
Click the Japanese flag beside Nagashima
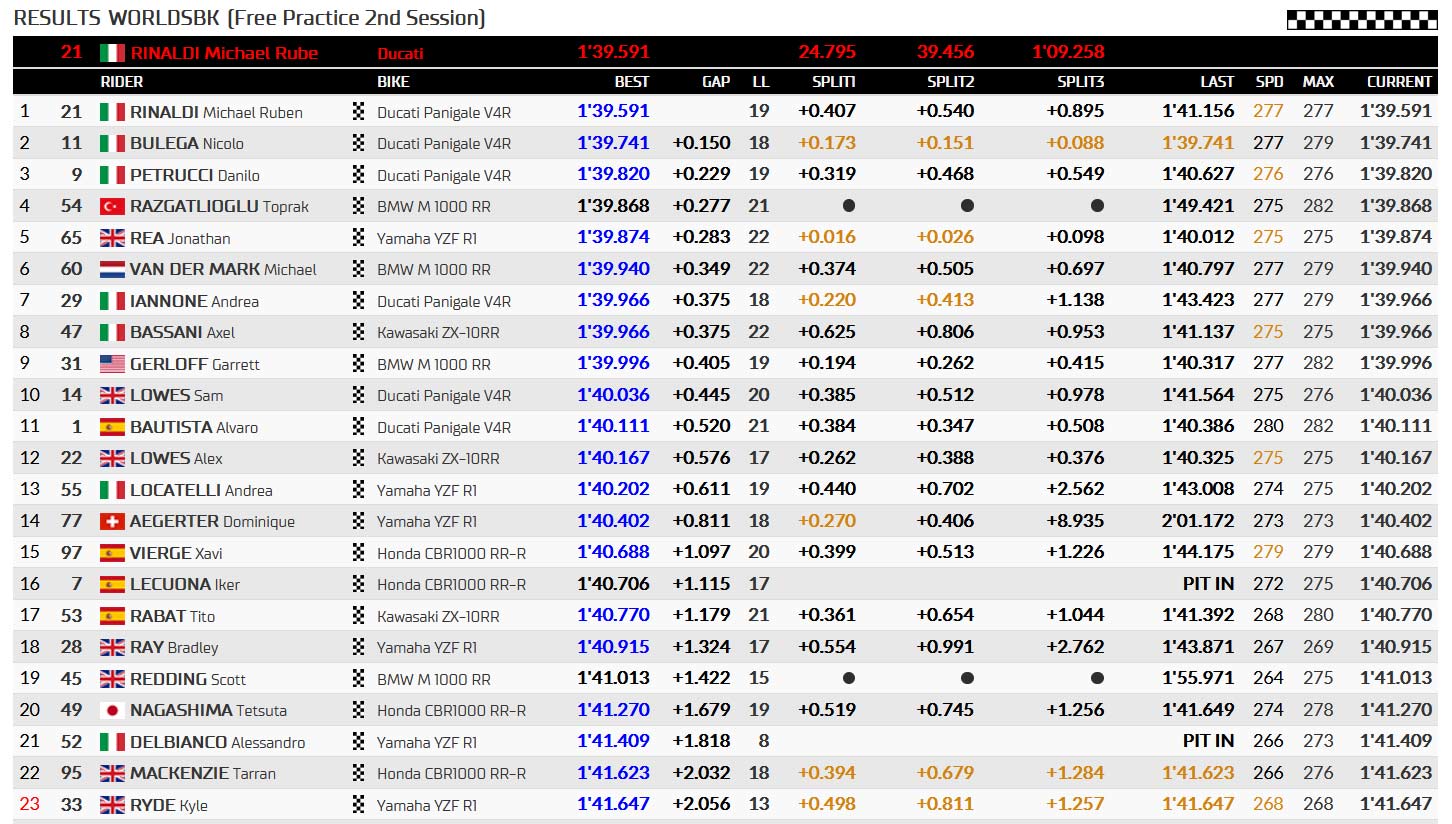pos(112,710)
